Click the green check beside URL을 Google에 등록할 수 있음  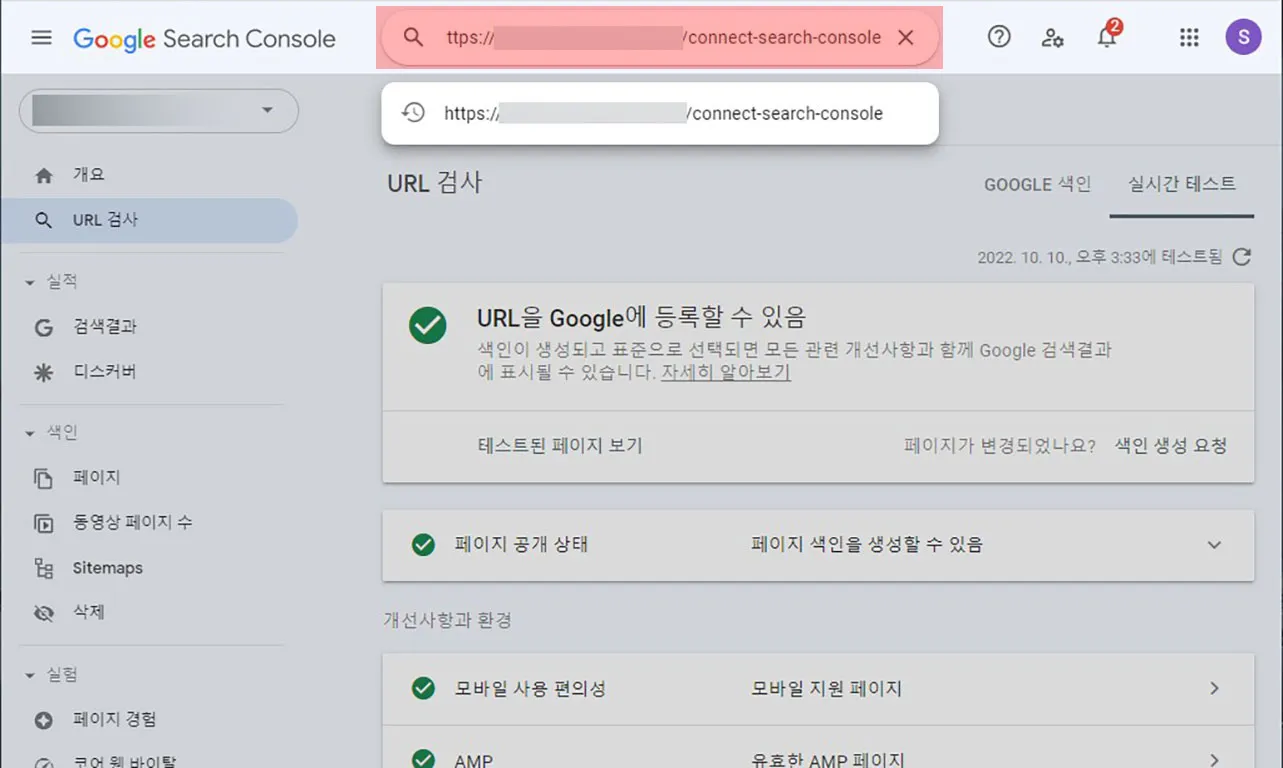pos(428,326)
